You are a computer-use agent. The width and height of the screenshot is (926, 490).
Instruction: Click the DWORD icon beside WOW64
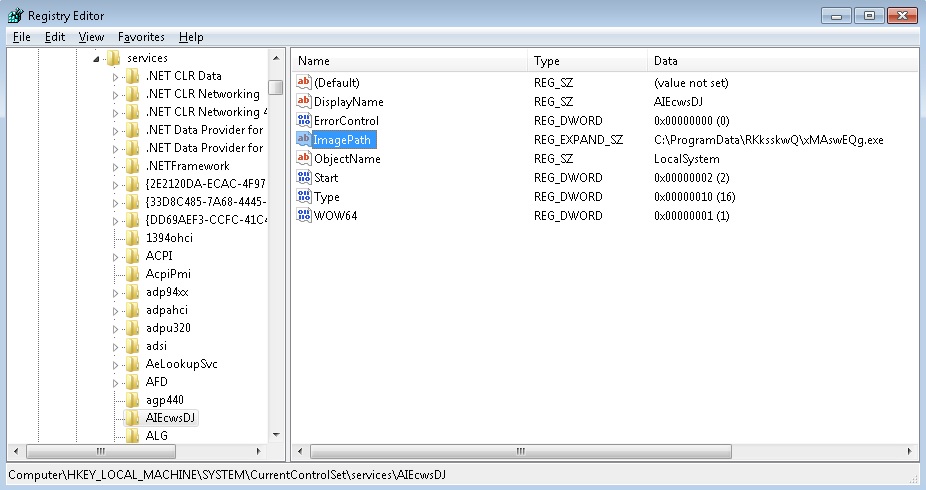[304, 215]
